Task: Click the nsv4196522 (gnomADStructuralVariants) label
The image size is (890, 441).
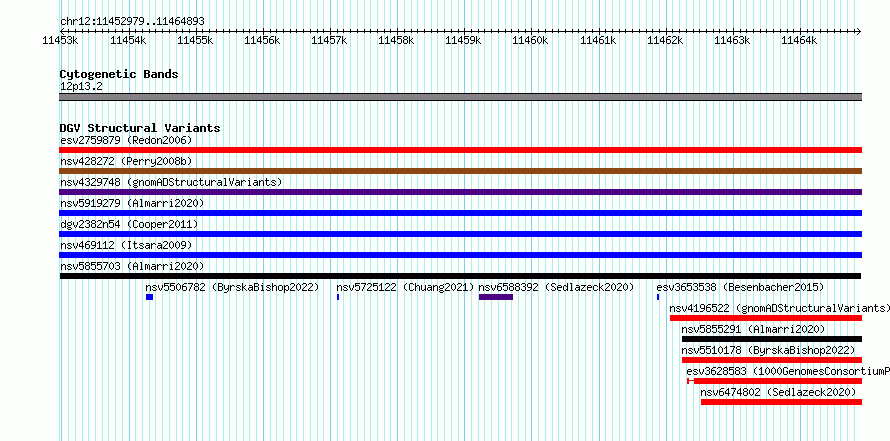Action: point(780,308)
